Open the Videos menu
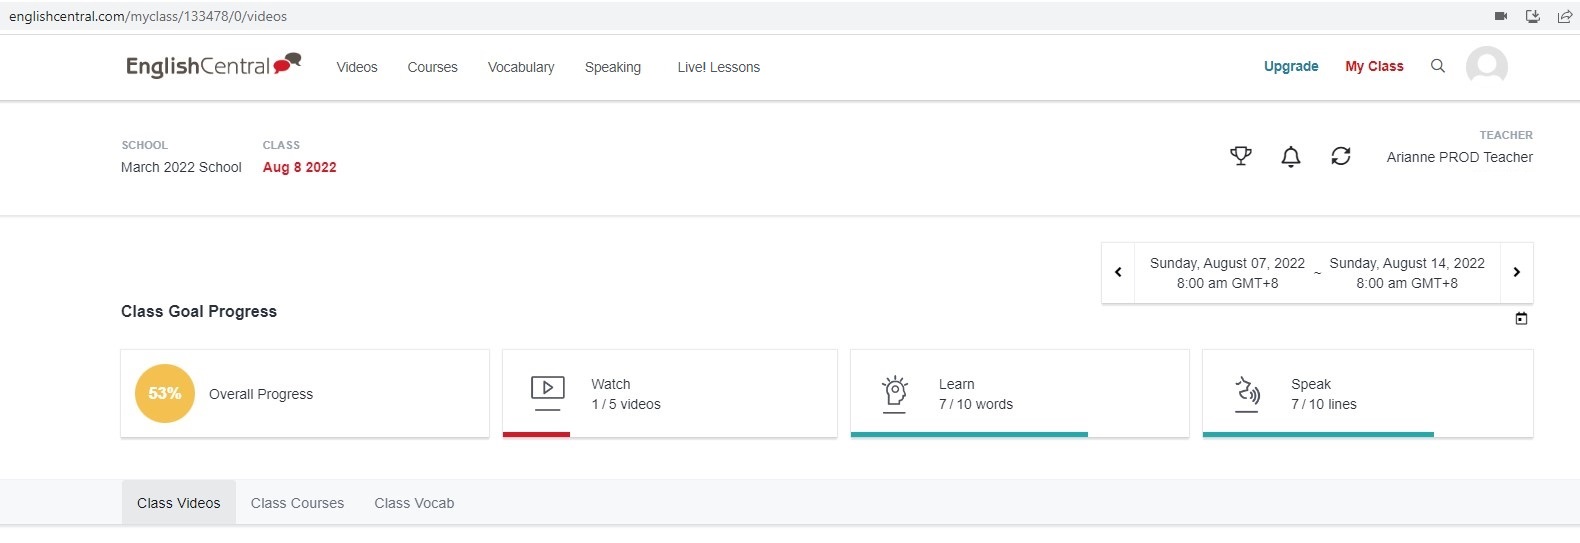 click(x=357, y=67)
